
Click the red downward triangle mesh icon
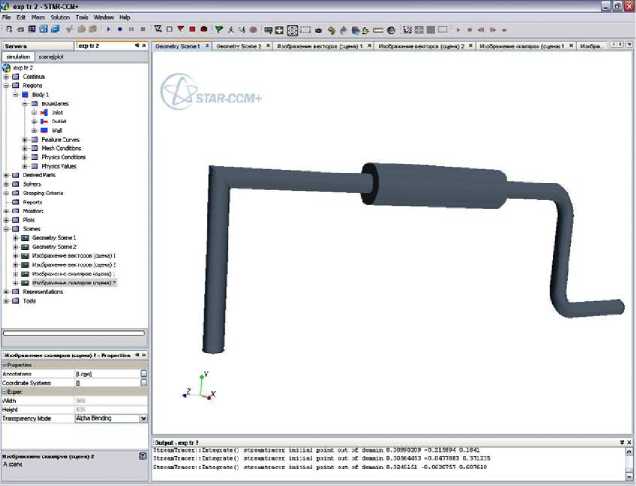pos(181,29)
